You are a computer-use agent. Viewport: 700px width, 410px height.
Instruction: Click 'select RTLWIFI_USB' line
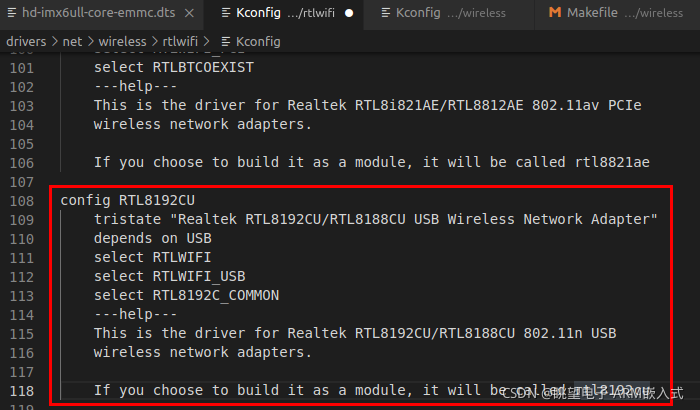coord(170,276)
